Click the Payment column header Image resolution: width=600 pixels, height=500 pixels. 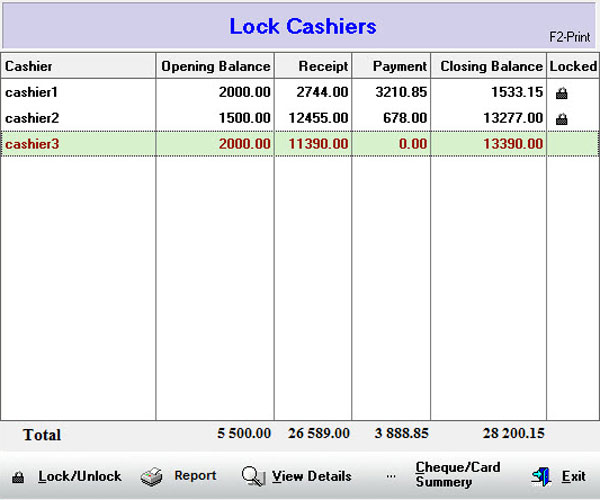[399, 66]
